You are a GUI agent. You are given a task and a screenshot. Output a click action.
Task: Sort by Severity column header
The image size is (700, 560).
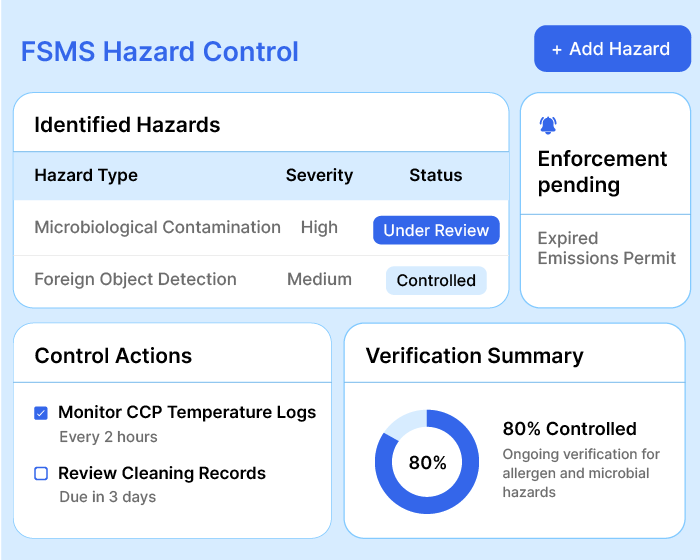point(319,175)
